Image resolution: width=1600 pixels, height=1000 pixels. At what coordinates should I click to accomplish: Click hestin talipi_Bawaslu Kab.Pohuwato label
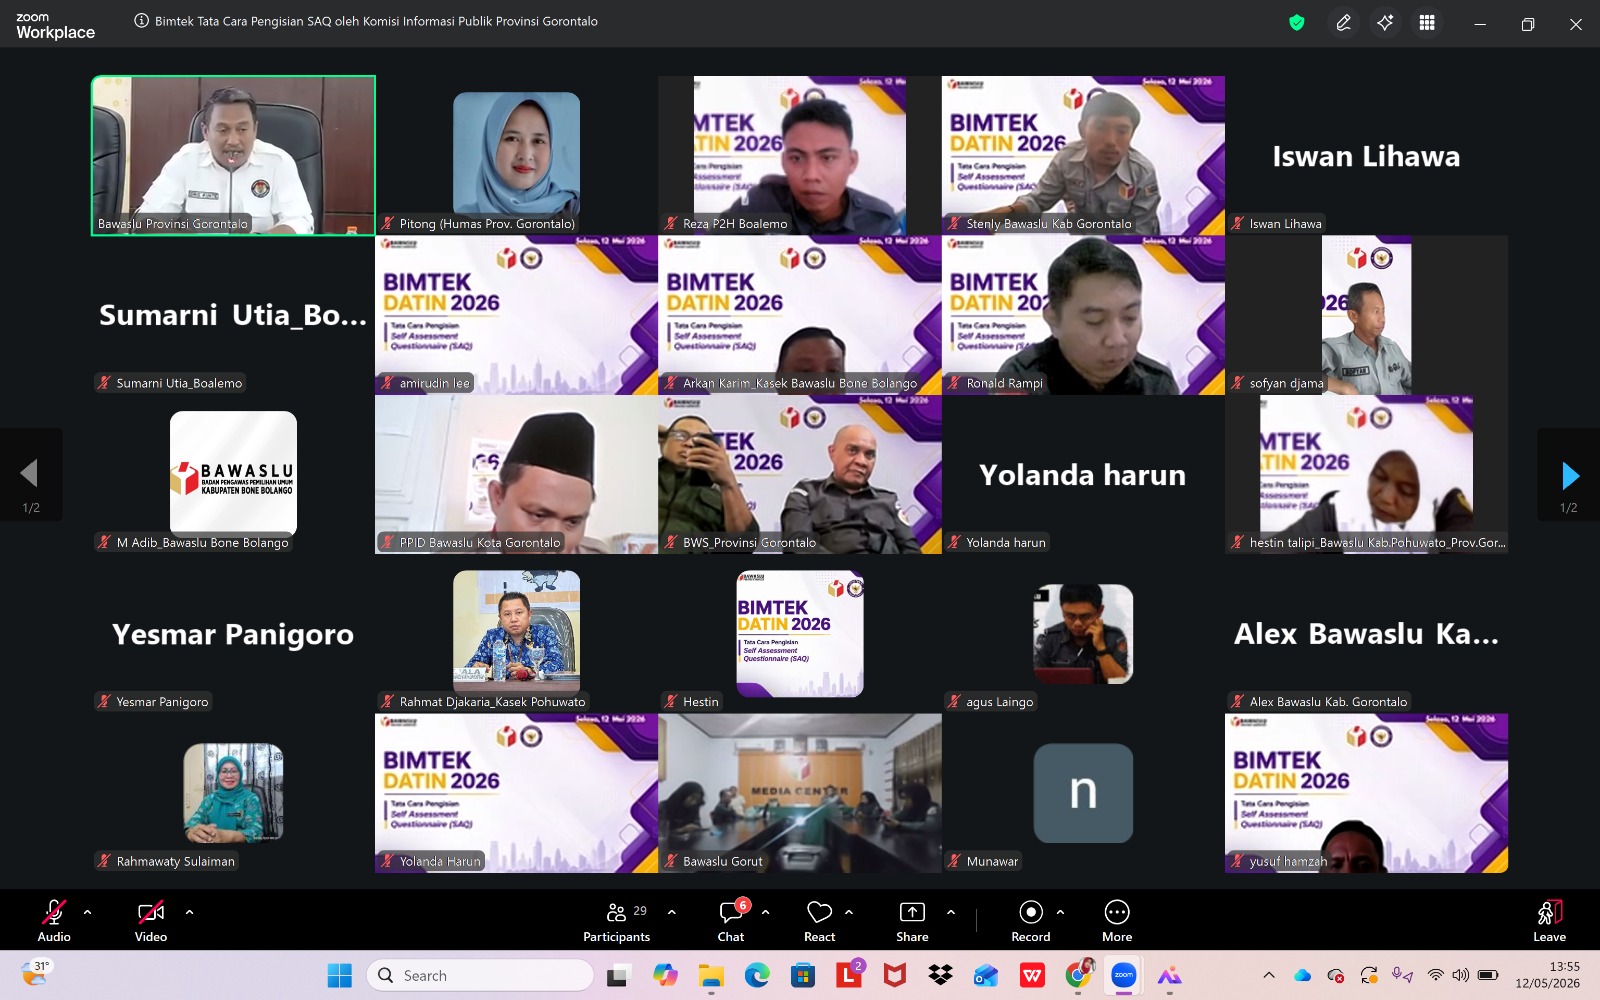[x=1377, y=543]
